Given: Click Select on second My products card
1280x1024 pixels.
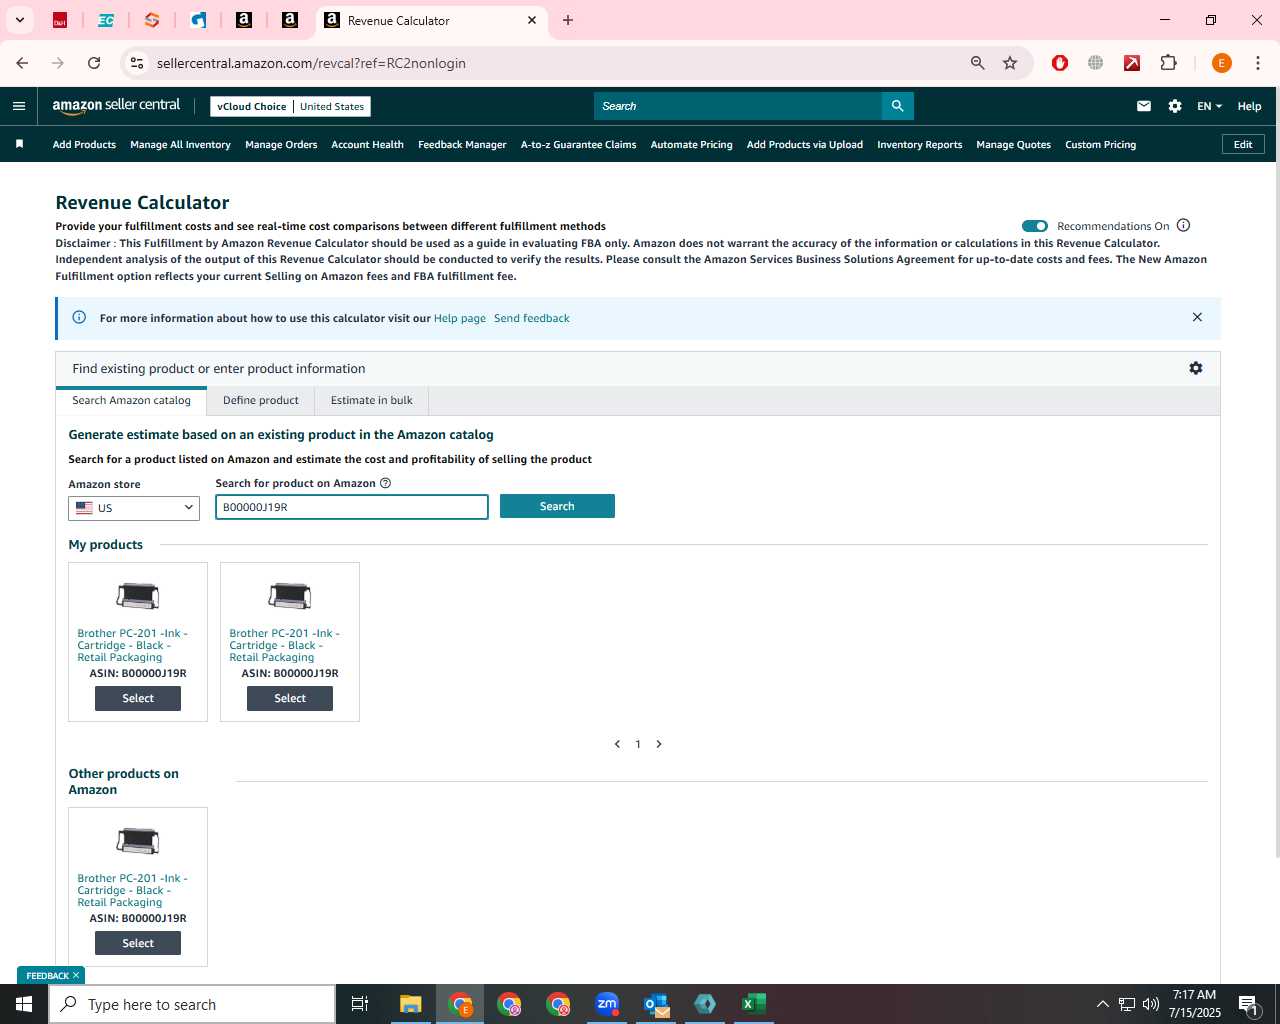Looking at the screenshot, I should (290, 698).
